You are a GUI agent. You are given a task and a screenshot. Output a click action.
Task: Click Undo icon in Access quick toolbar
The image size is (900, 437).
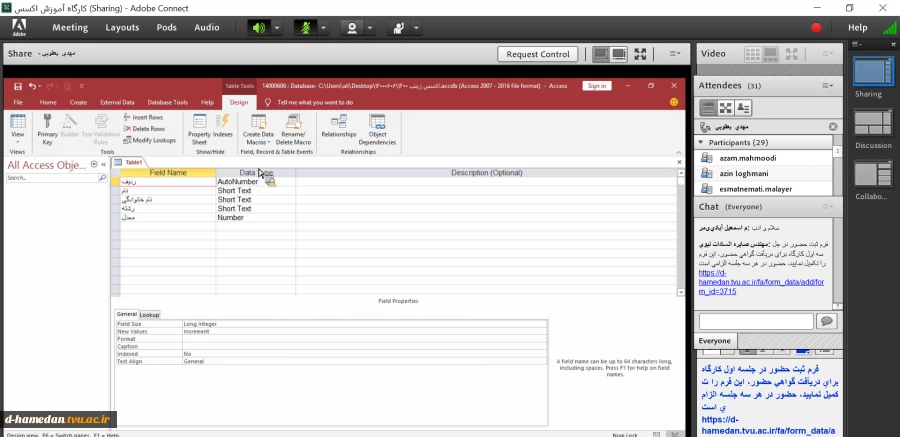point(32,86)
